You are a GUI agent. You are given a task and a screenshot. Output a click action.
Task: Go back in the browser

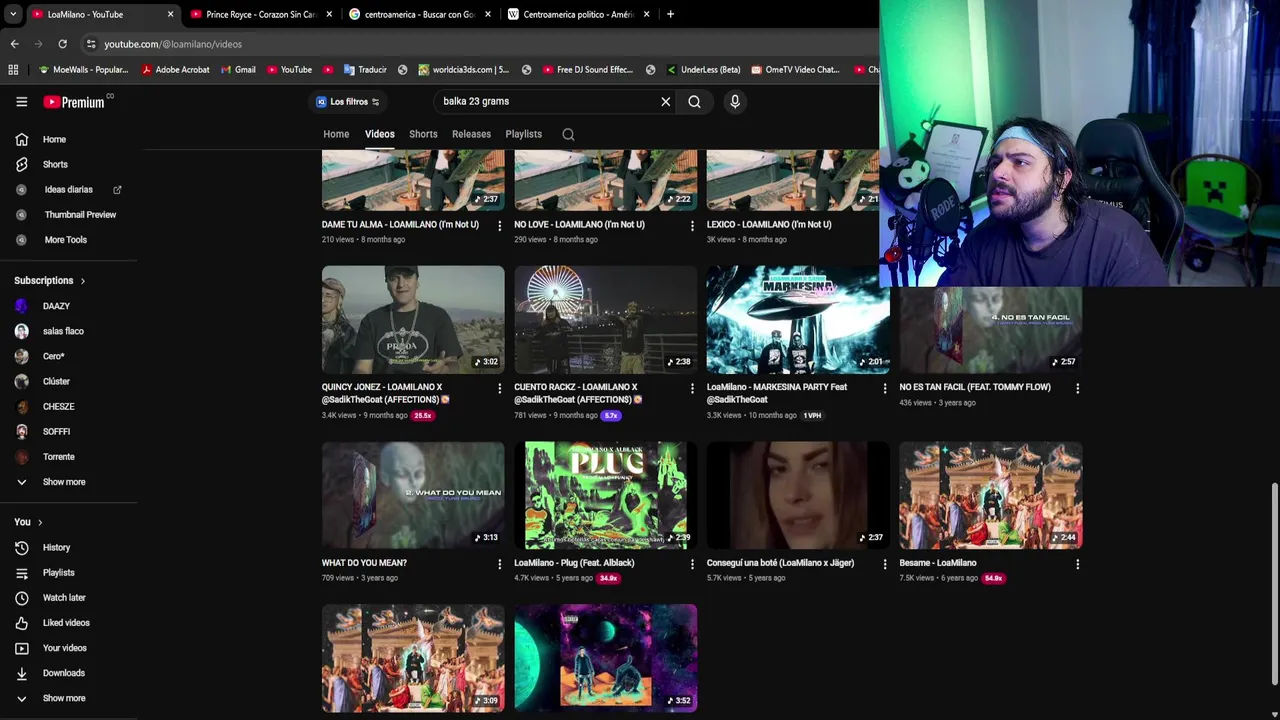[14, 44]
